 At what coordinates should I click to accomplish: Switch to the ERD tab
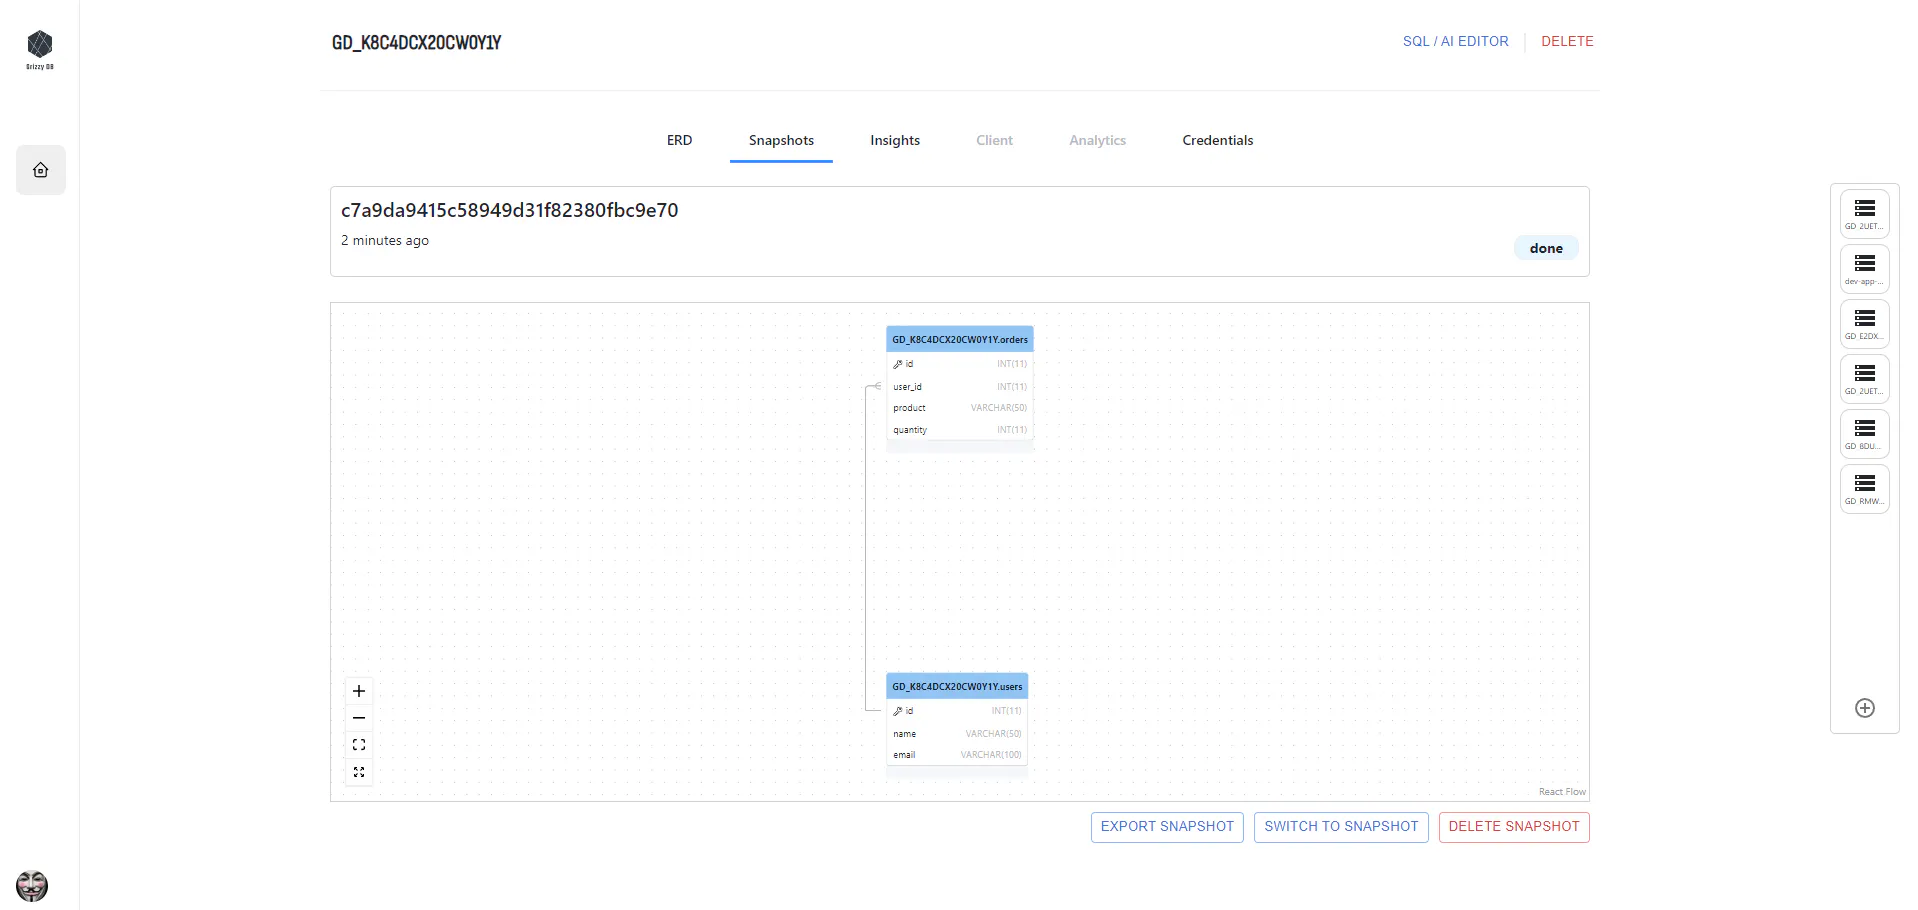[x=680, y=140]
